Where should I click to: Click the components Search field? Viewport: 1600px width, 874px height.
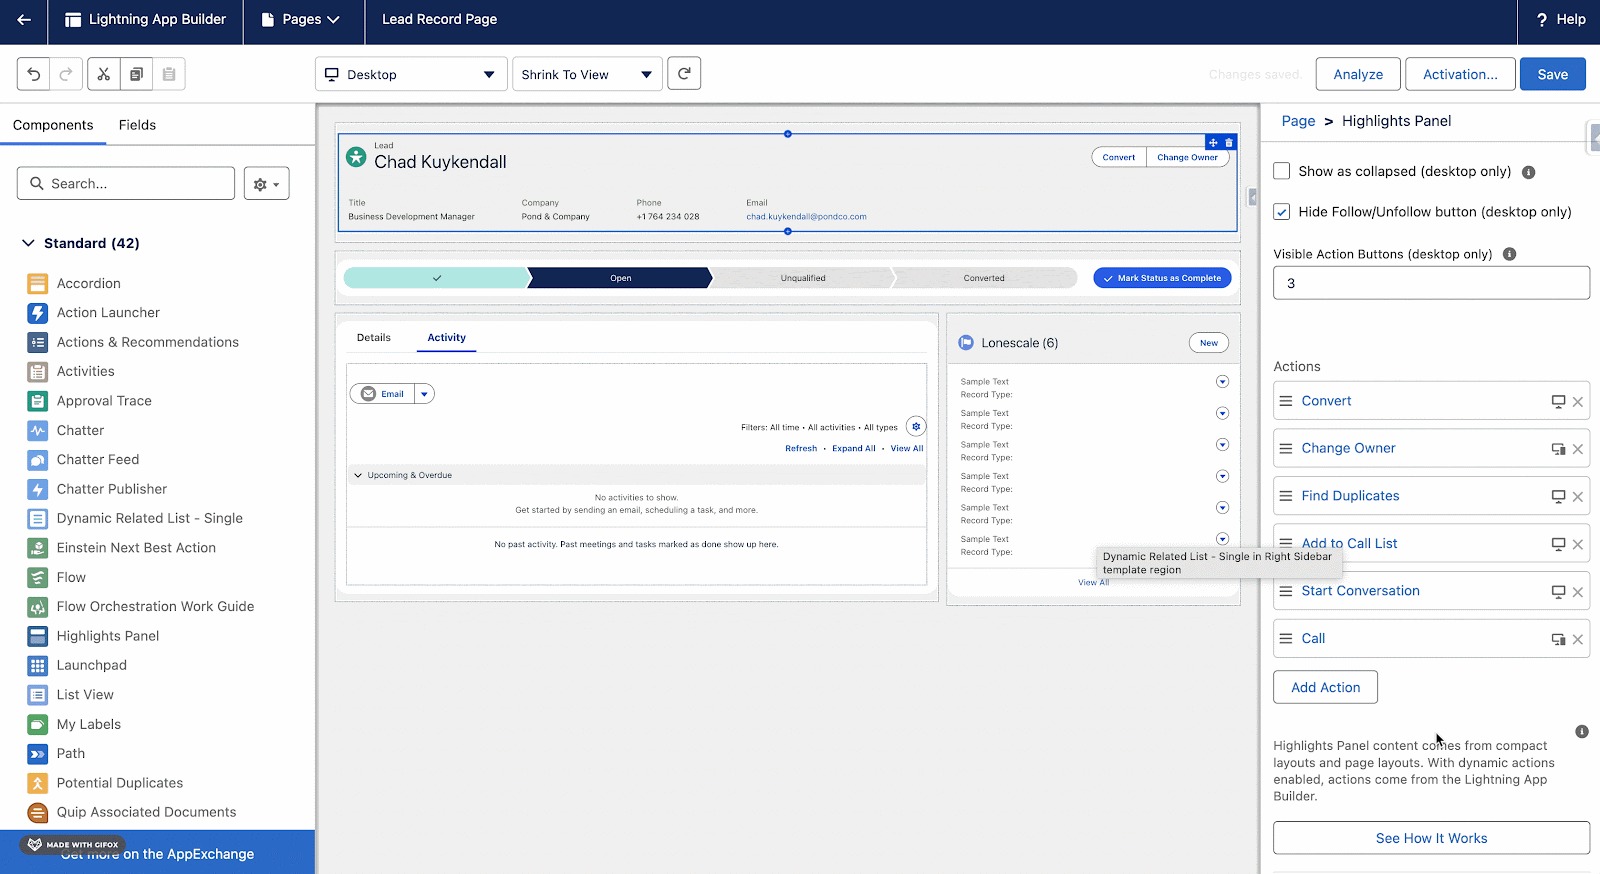click(x=126, y=184)
